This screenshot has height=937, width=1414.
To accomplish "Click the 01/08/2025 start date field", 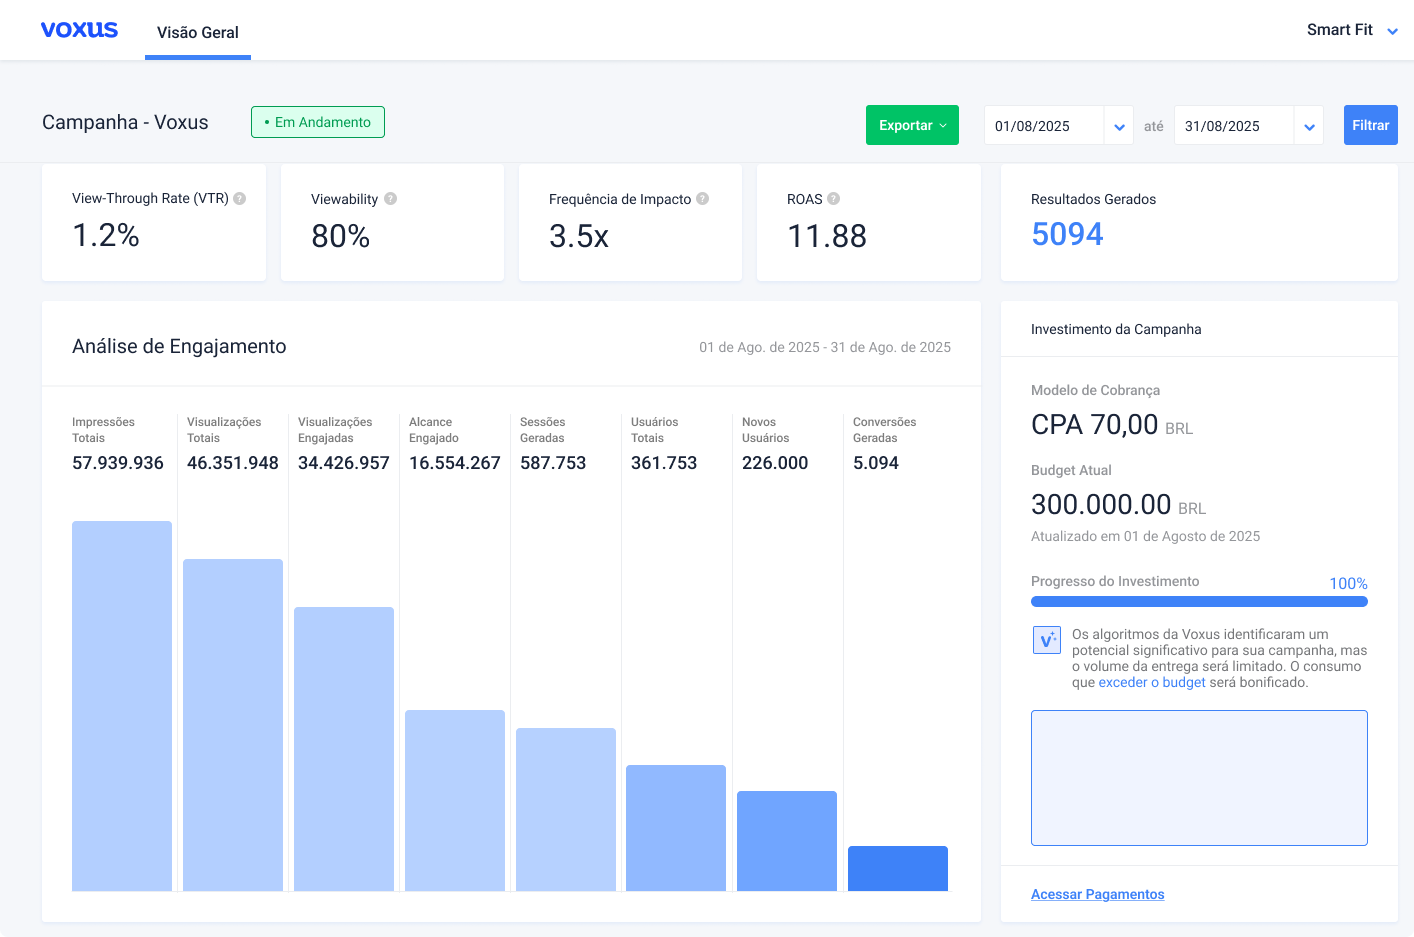I will click(x=1044, y=126).
